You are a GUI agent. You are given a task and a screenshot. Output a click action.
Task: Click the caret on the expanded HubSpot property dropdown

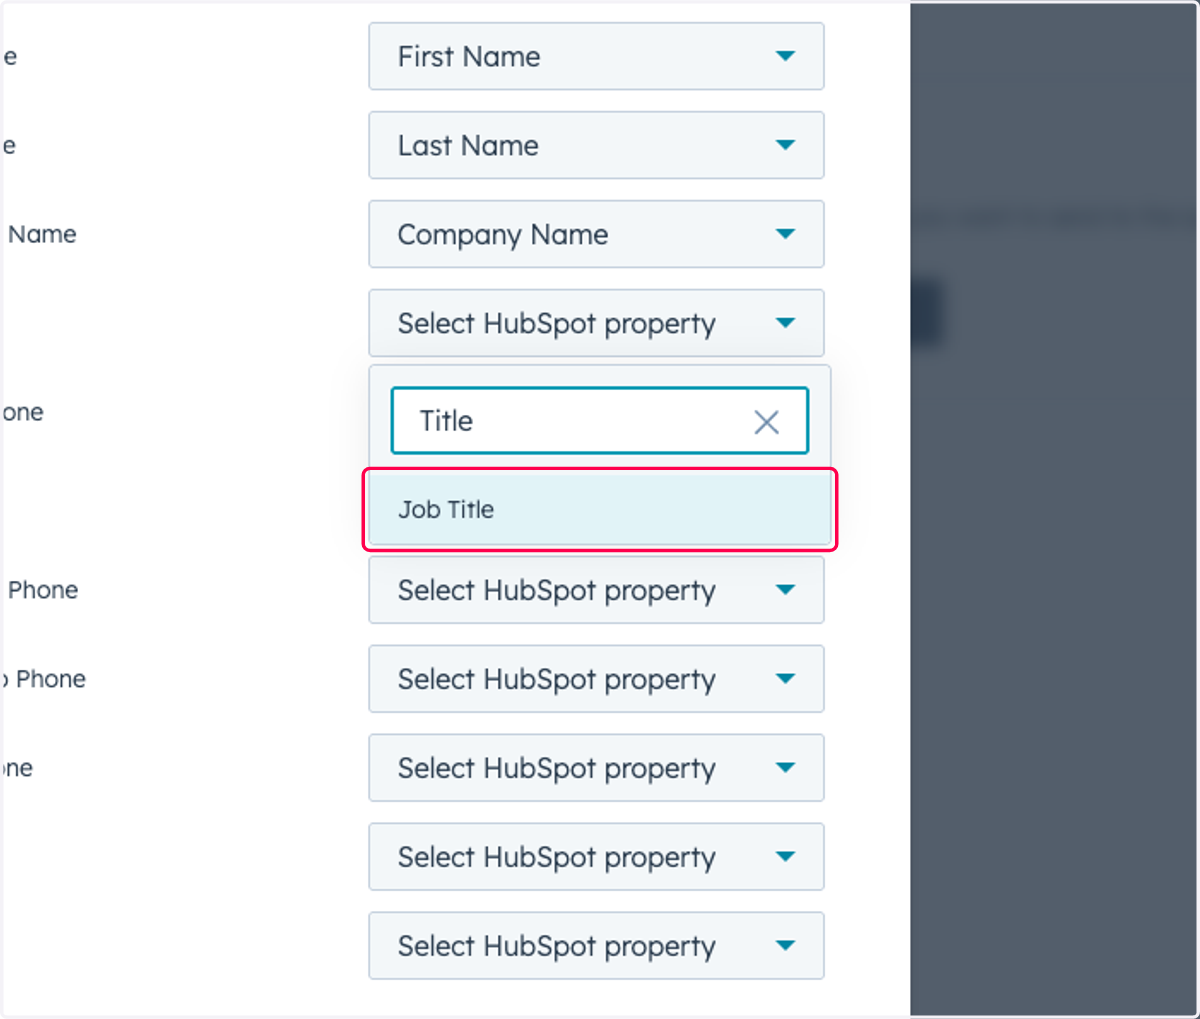click(786, 323)
